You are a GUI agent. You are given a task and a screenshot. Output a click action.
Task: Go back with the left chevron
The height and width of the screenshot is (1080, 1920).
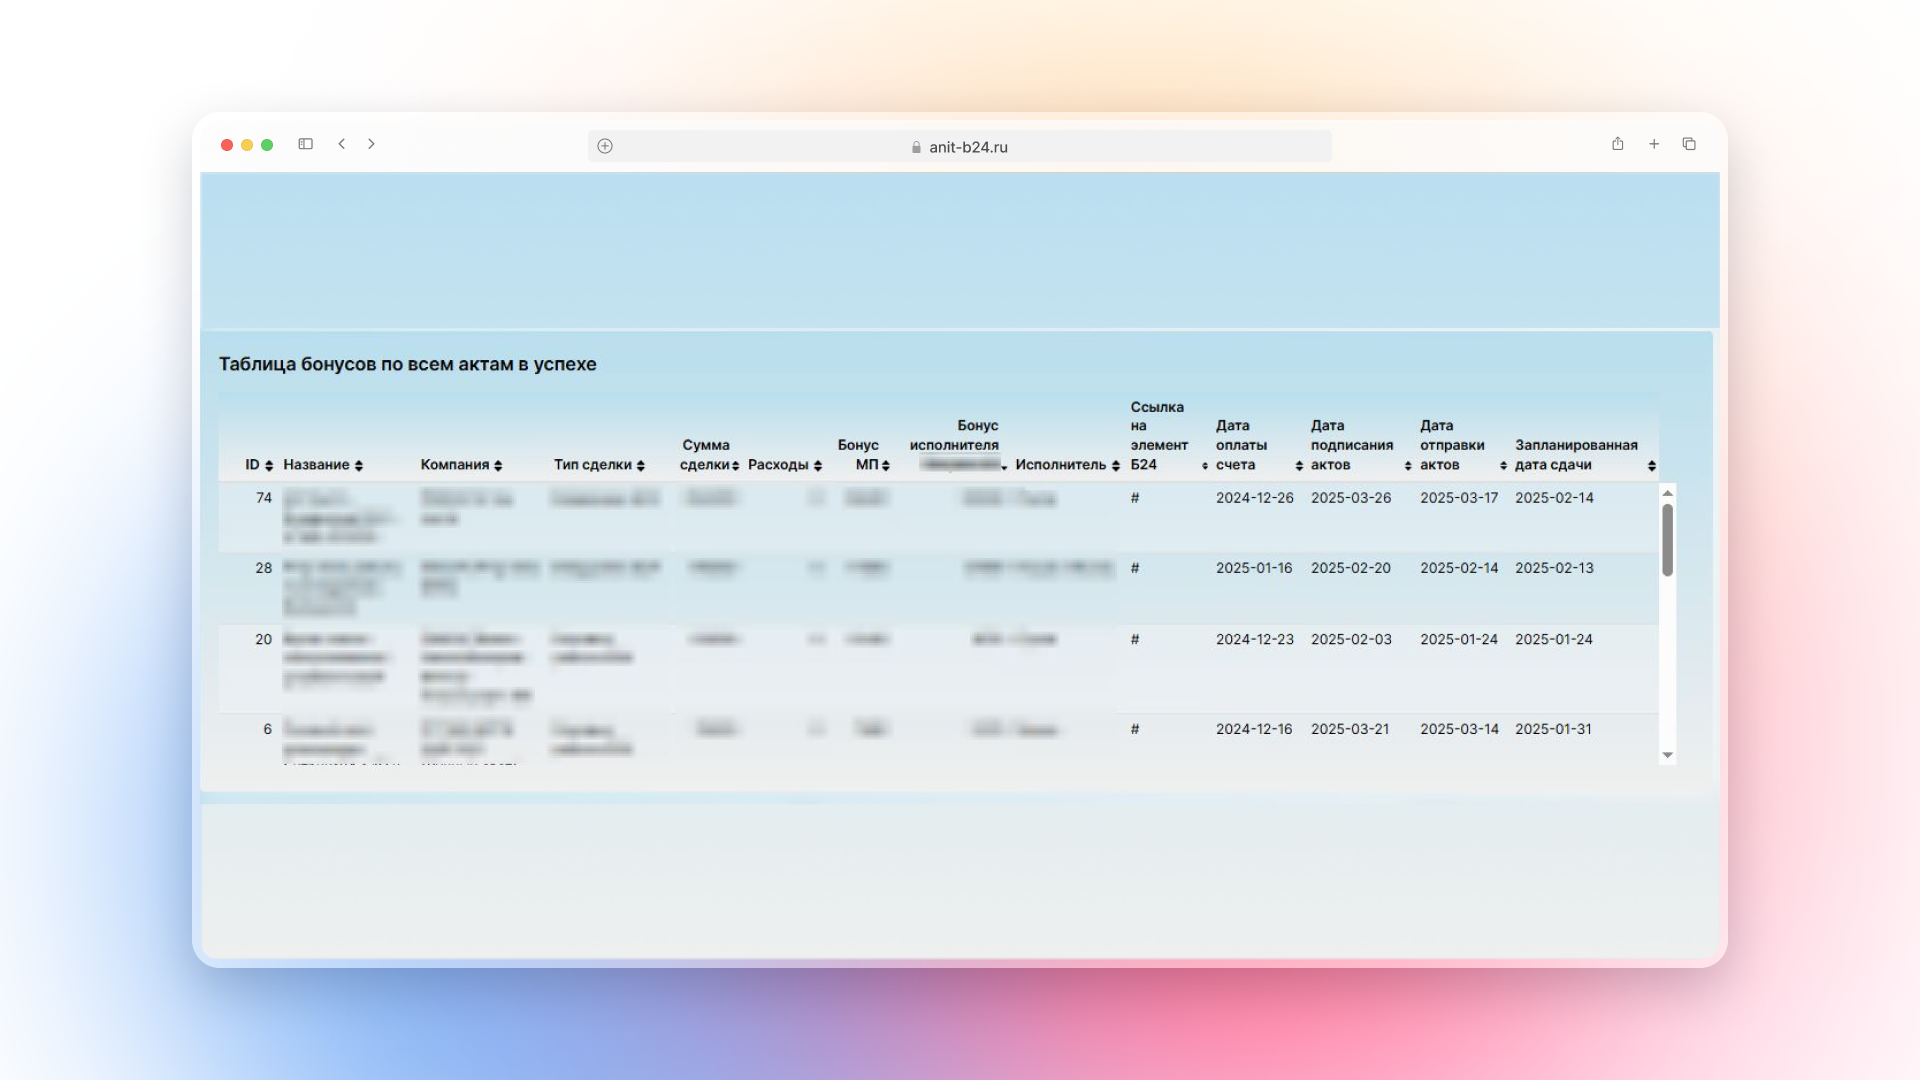342,144
